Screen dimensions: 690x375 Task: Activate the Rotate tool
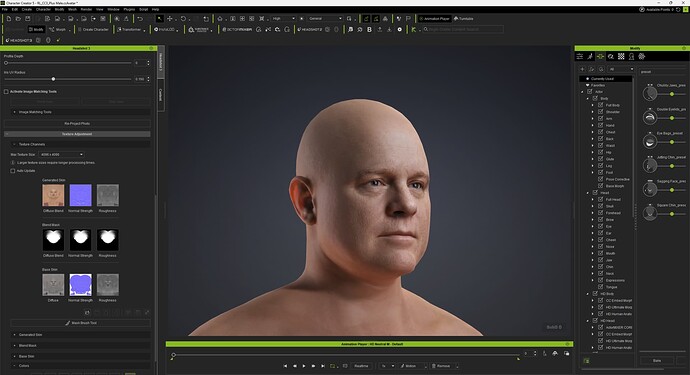(x=183, y=18)
